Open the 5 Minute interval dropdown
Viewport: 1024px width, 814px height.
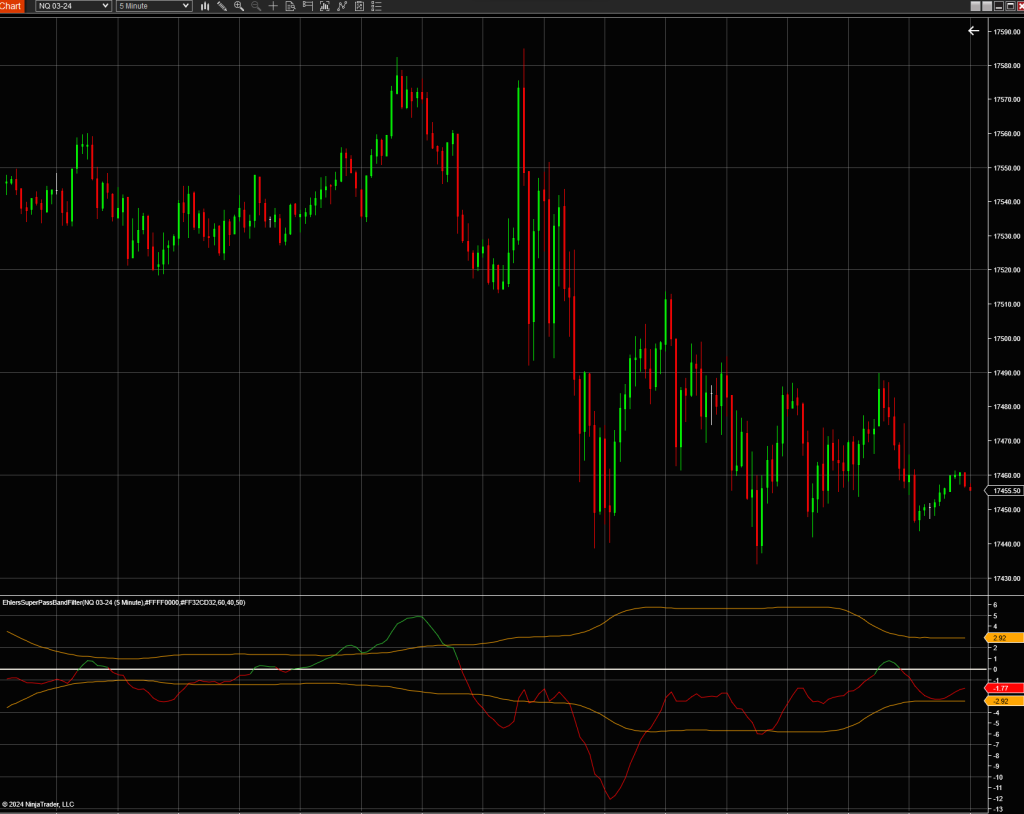(151, 6)
